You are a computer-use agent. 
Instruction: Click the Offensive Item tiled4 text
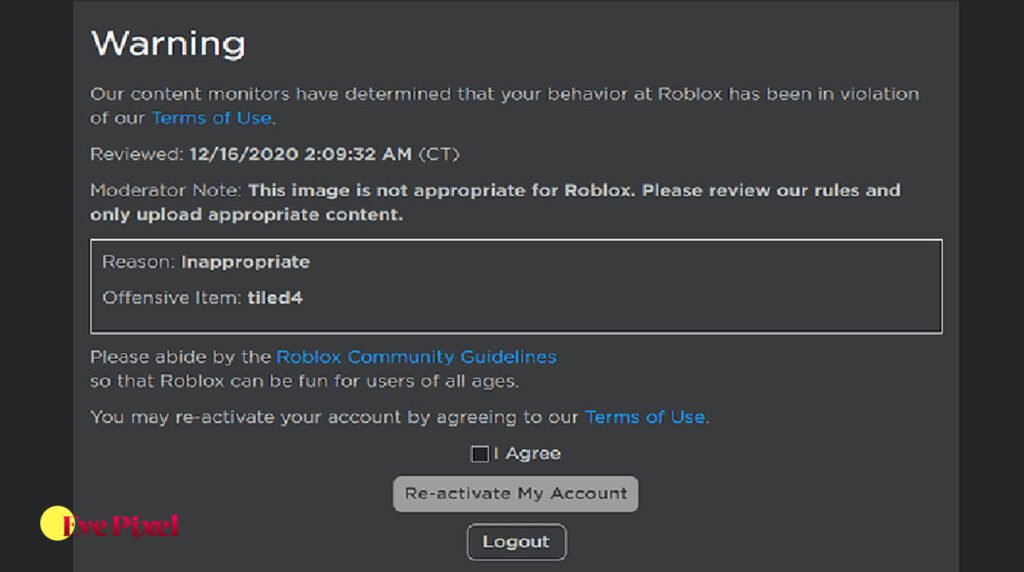click(202, 298)
